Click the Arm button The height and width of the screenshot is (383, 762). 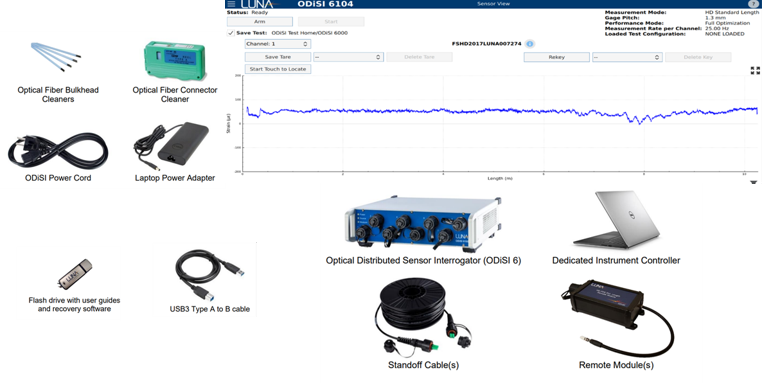(x=260, y=22)
